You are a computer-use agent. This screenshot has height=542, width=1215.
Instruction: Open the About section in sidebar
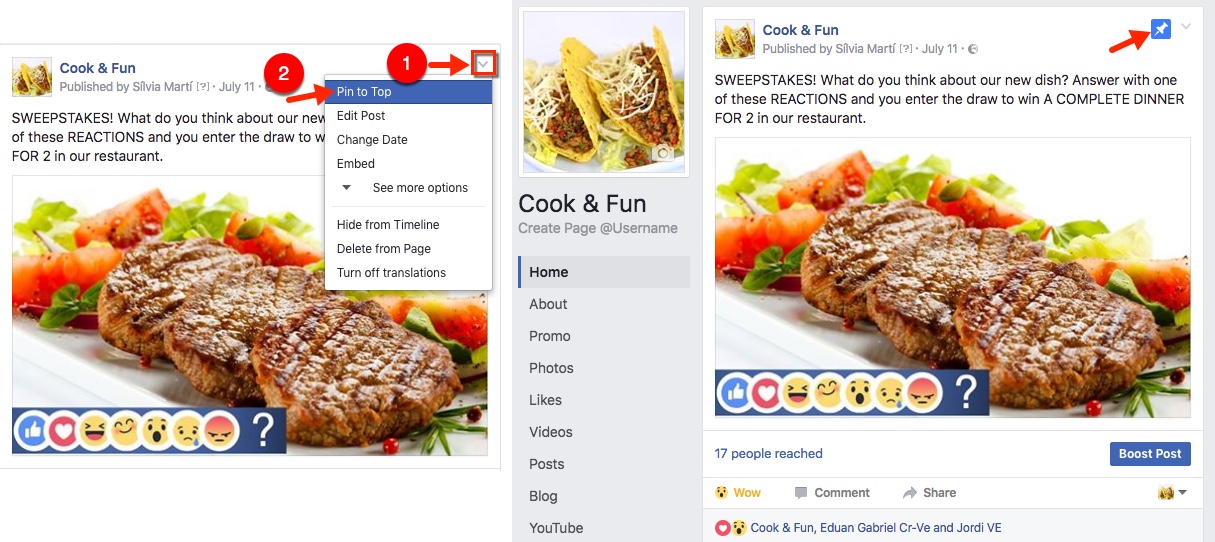[x=548, y=304]
